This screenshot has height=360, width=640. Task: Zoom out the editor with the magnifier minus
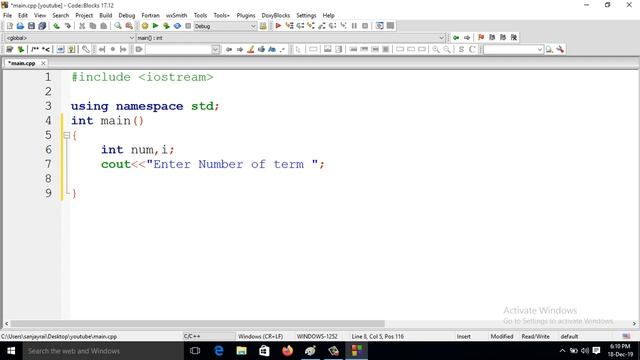tap(447, 49)
